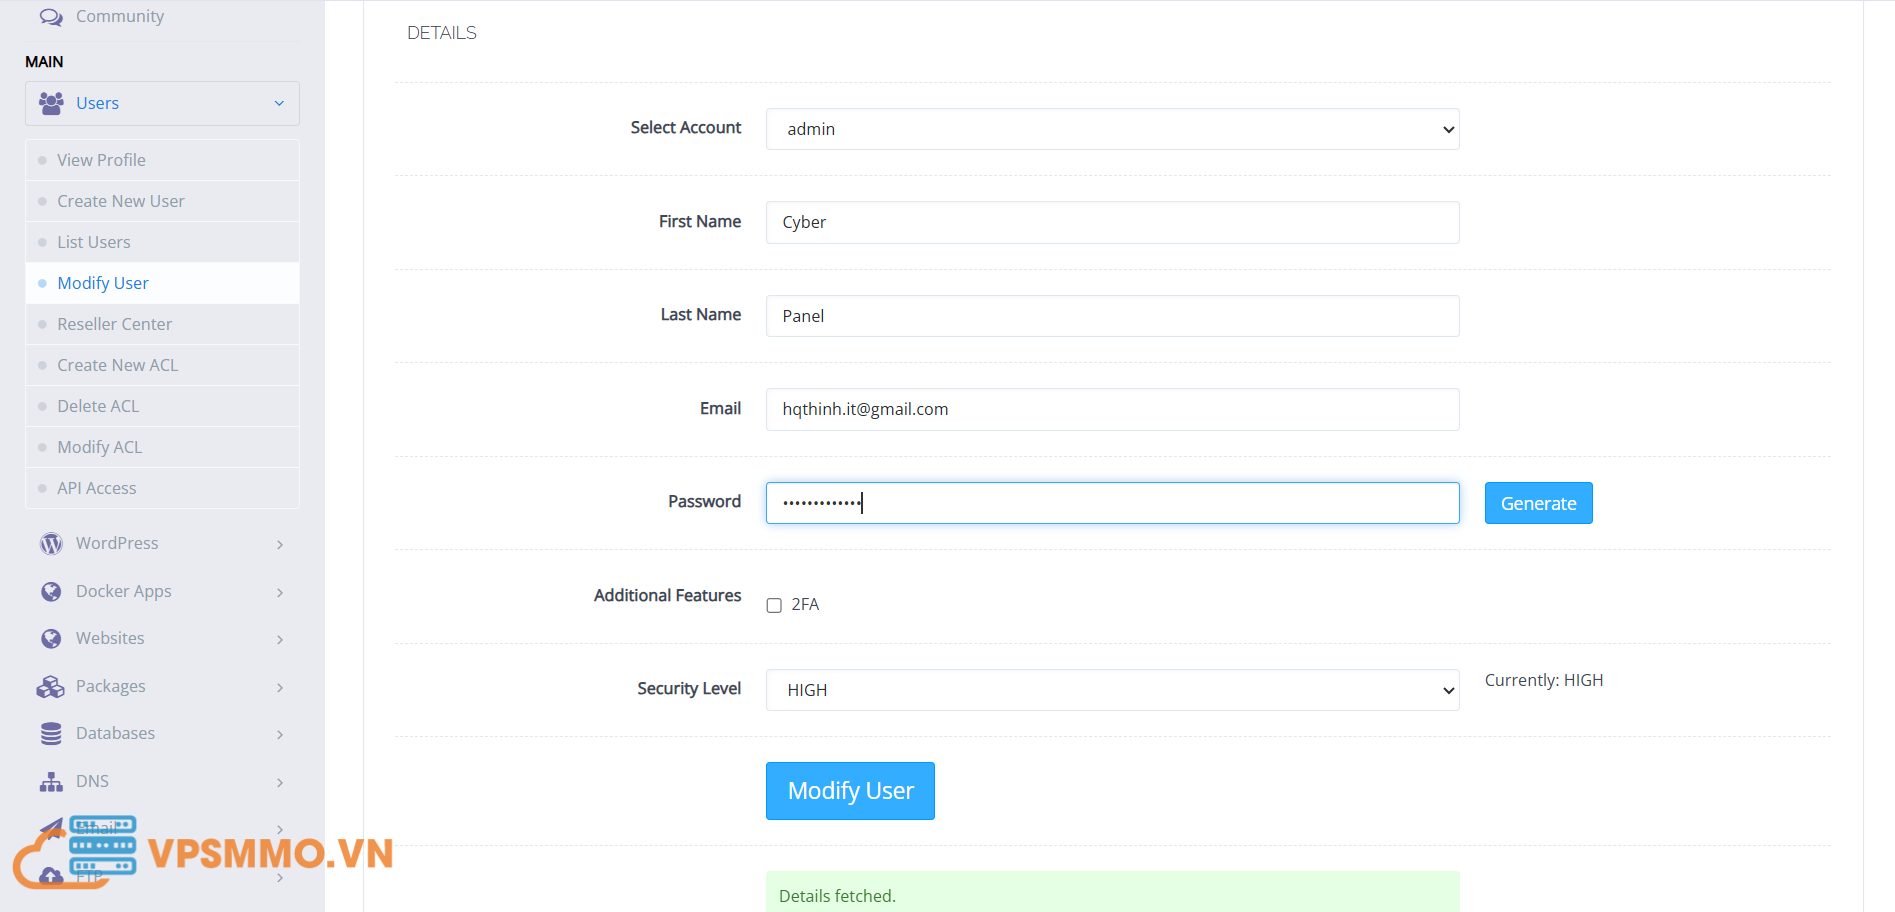Click the Docker Apps globe icon
This screenshot has height=912, width=1895.
pos(51,591)
